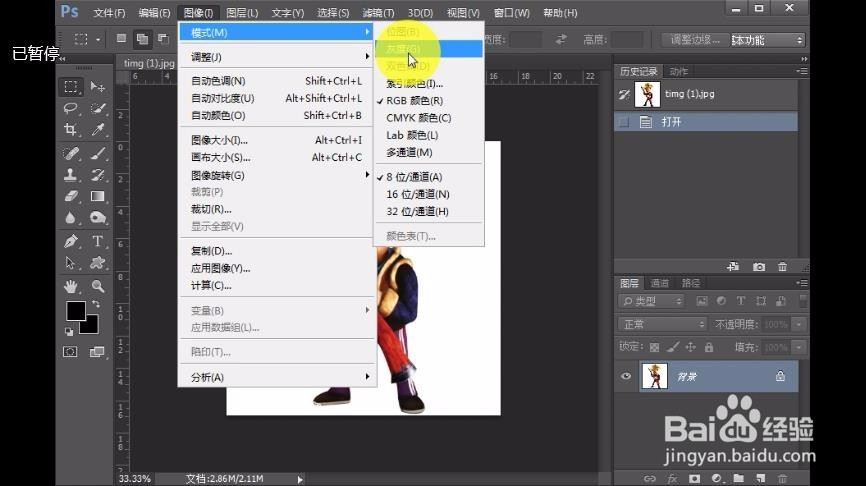Toggle lock all padlock
This screenshot has height=486, width=866.
click(x=709, y=347)
